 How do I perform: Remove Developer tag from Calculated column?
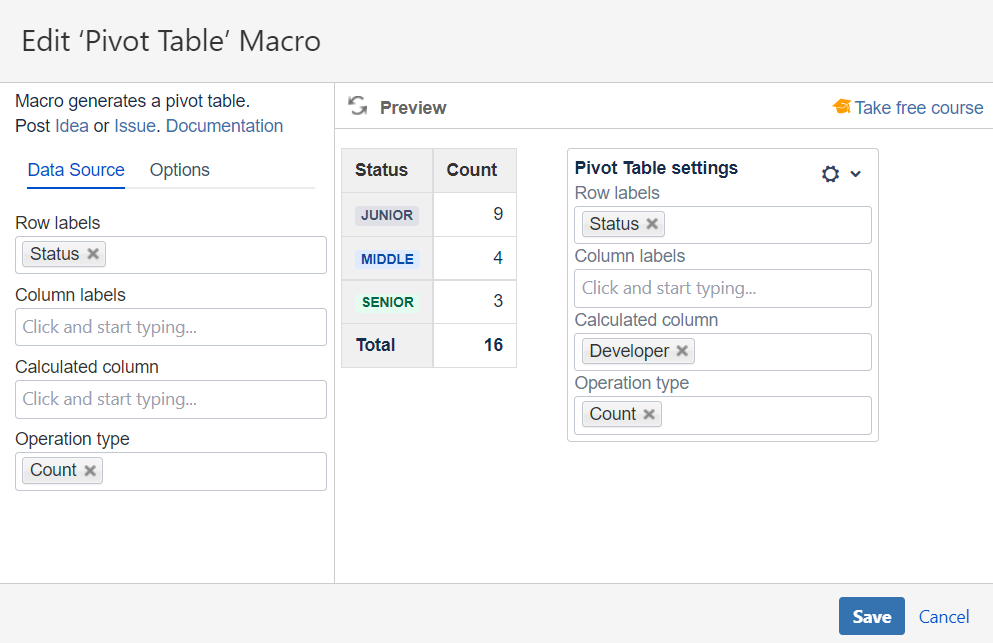(x=682, y=351)
